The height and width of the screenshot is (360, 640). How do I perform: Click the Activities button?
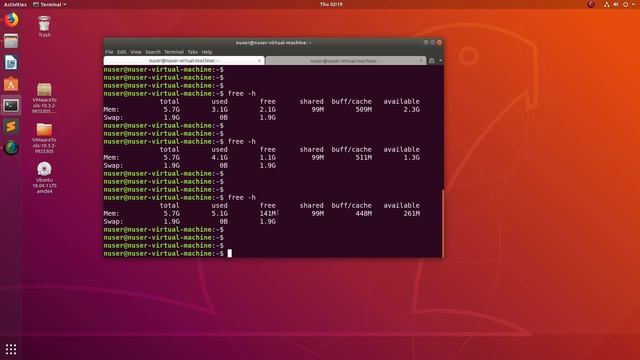click(x=15, y=4)
